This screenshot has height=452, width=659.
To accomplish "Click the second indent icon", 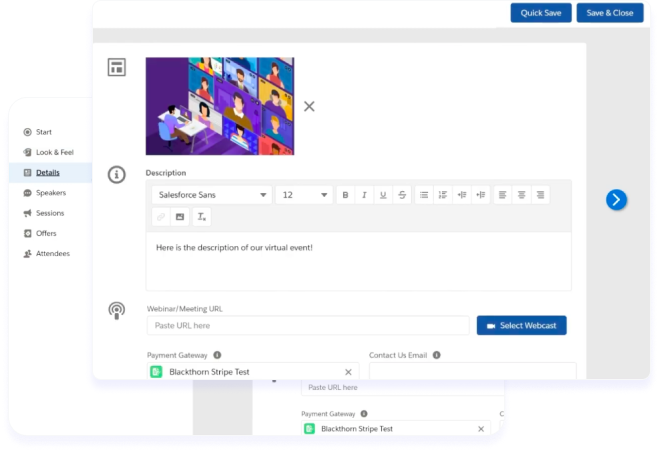I will (481, 195).
